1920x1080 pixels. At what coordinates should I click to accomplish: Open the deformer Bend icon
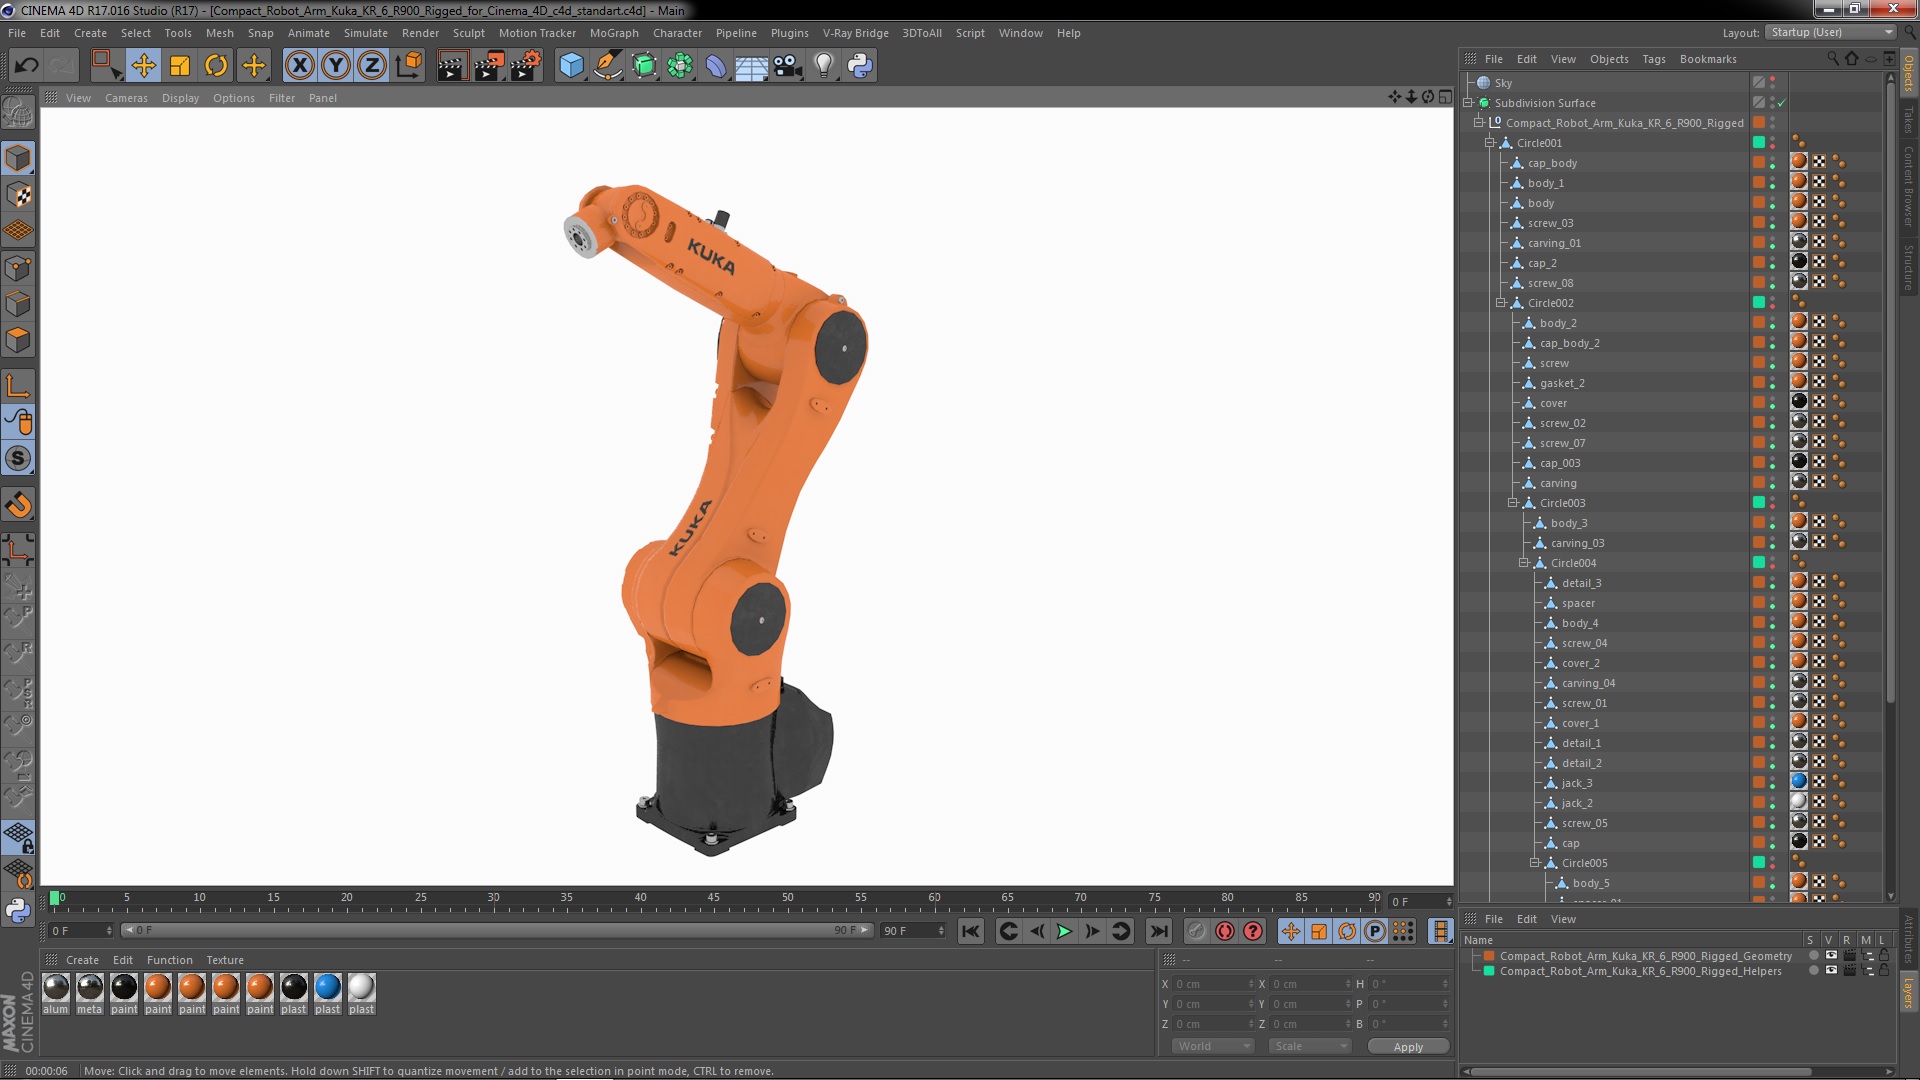click(x=716, y=66)
